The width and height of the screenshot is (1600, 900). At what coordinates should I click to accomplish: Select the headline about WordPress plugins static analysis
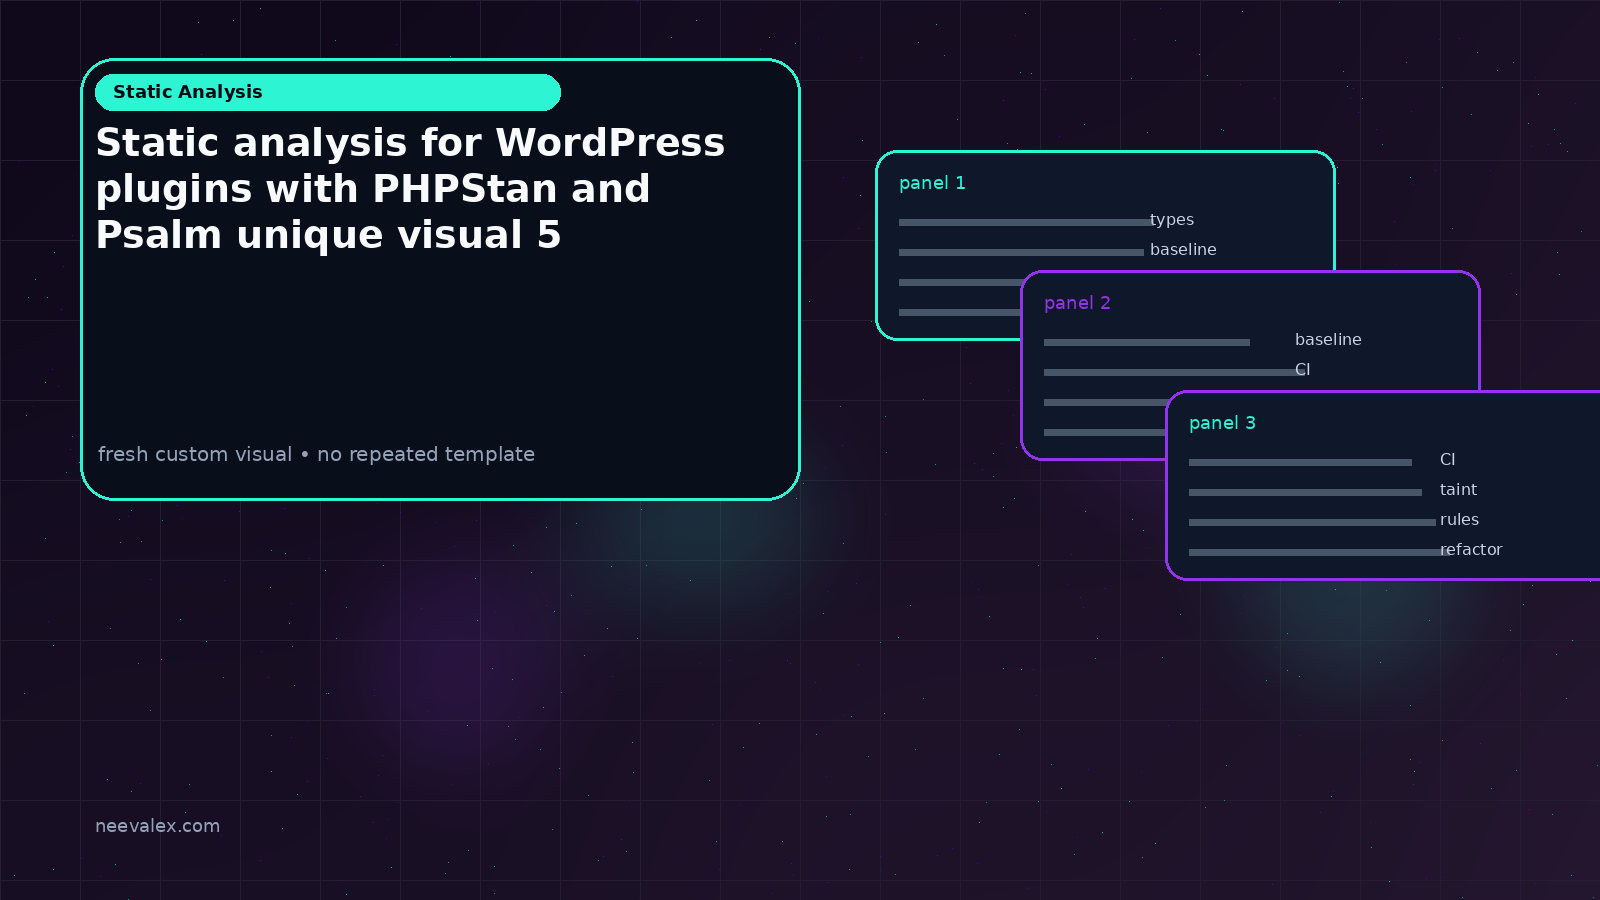point(410,189)
